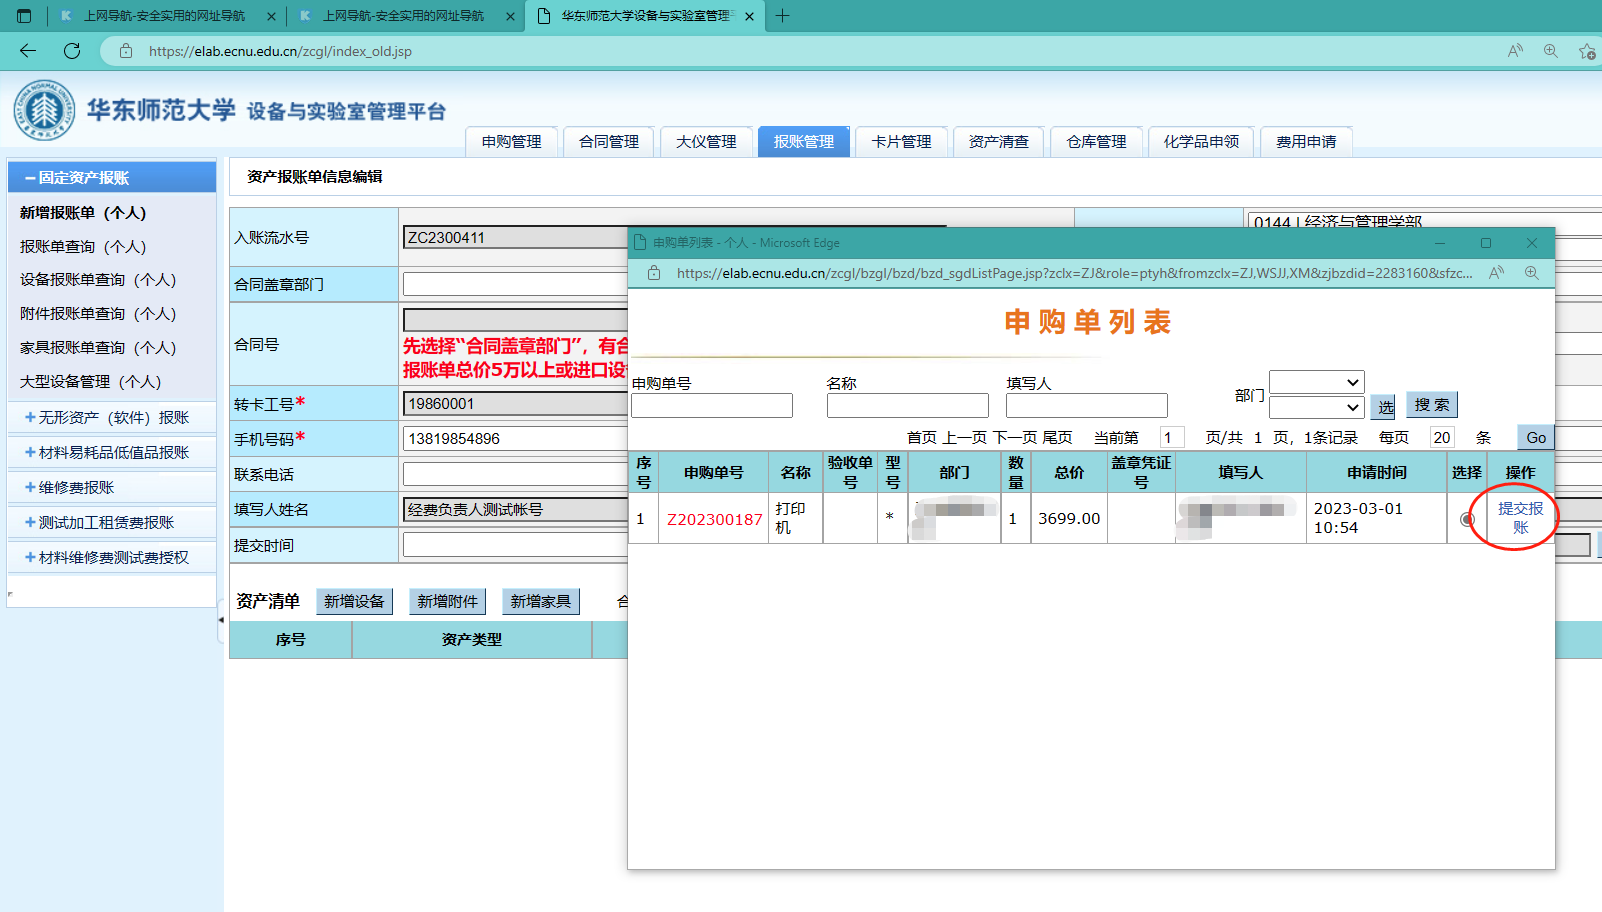Click the 新增家具 button

pyautogui.click(x=540, y=601)
